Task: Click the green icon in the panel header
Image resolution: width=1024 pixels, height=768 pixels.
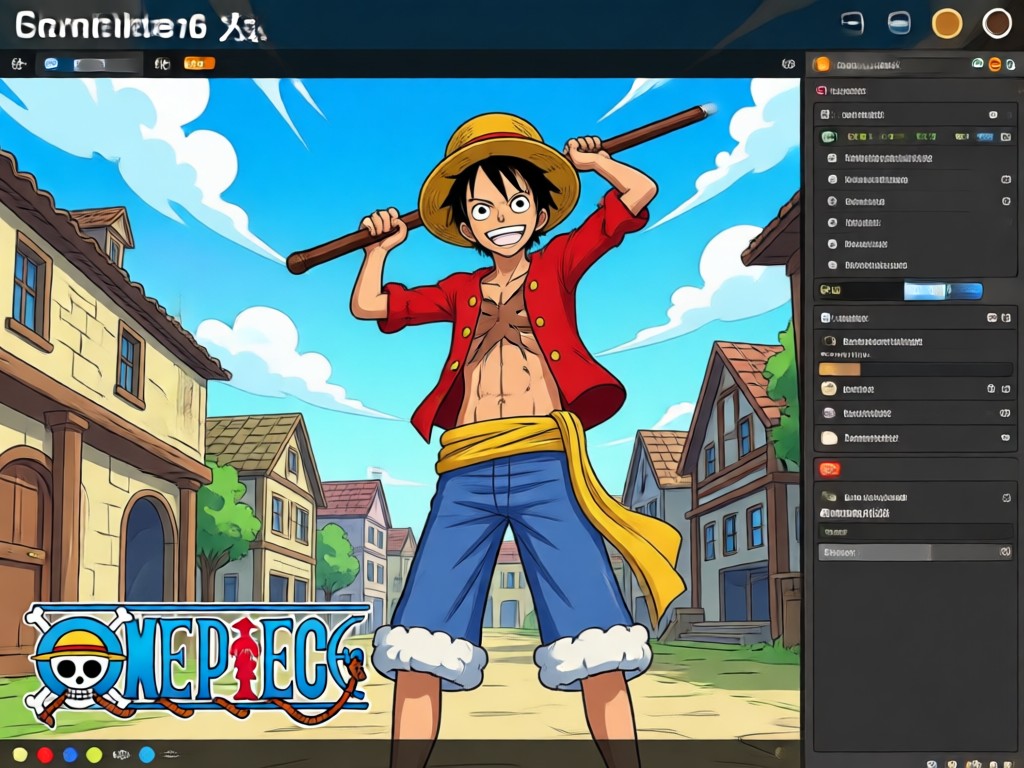Action: (x=978, y=63)
